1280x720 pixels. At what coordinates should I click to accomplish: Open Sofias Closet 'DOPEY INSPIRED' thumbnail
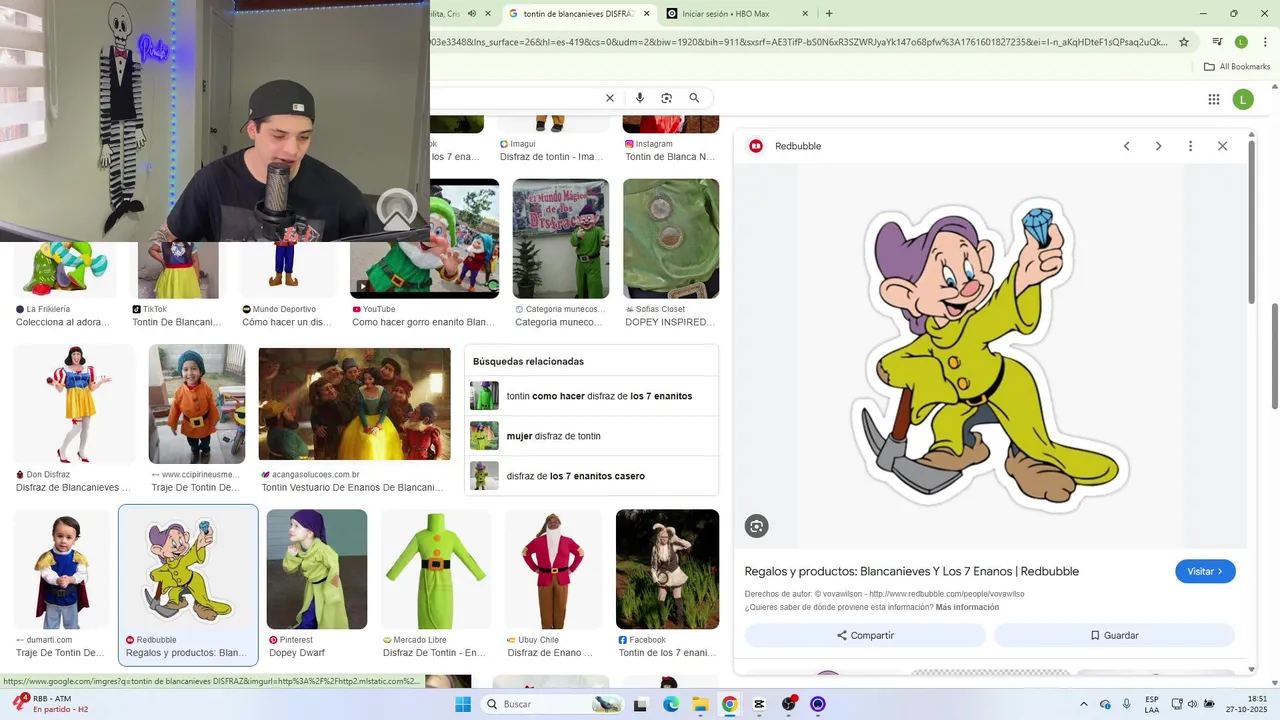point(671,239)
